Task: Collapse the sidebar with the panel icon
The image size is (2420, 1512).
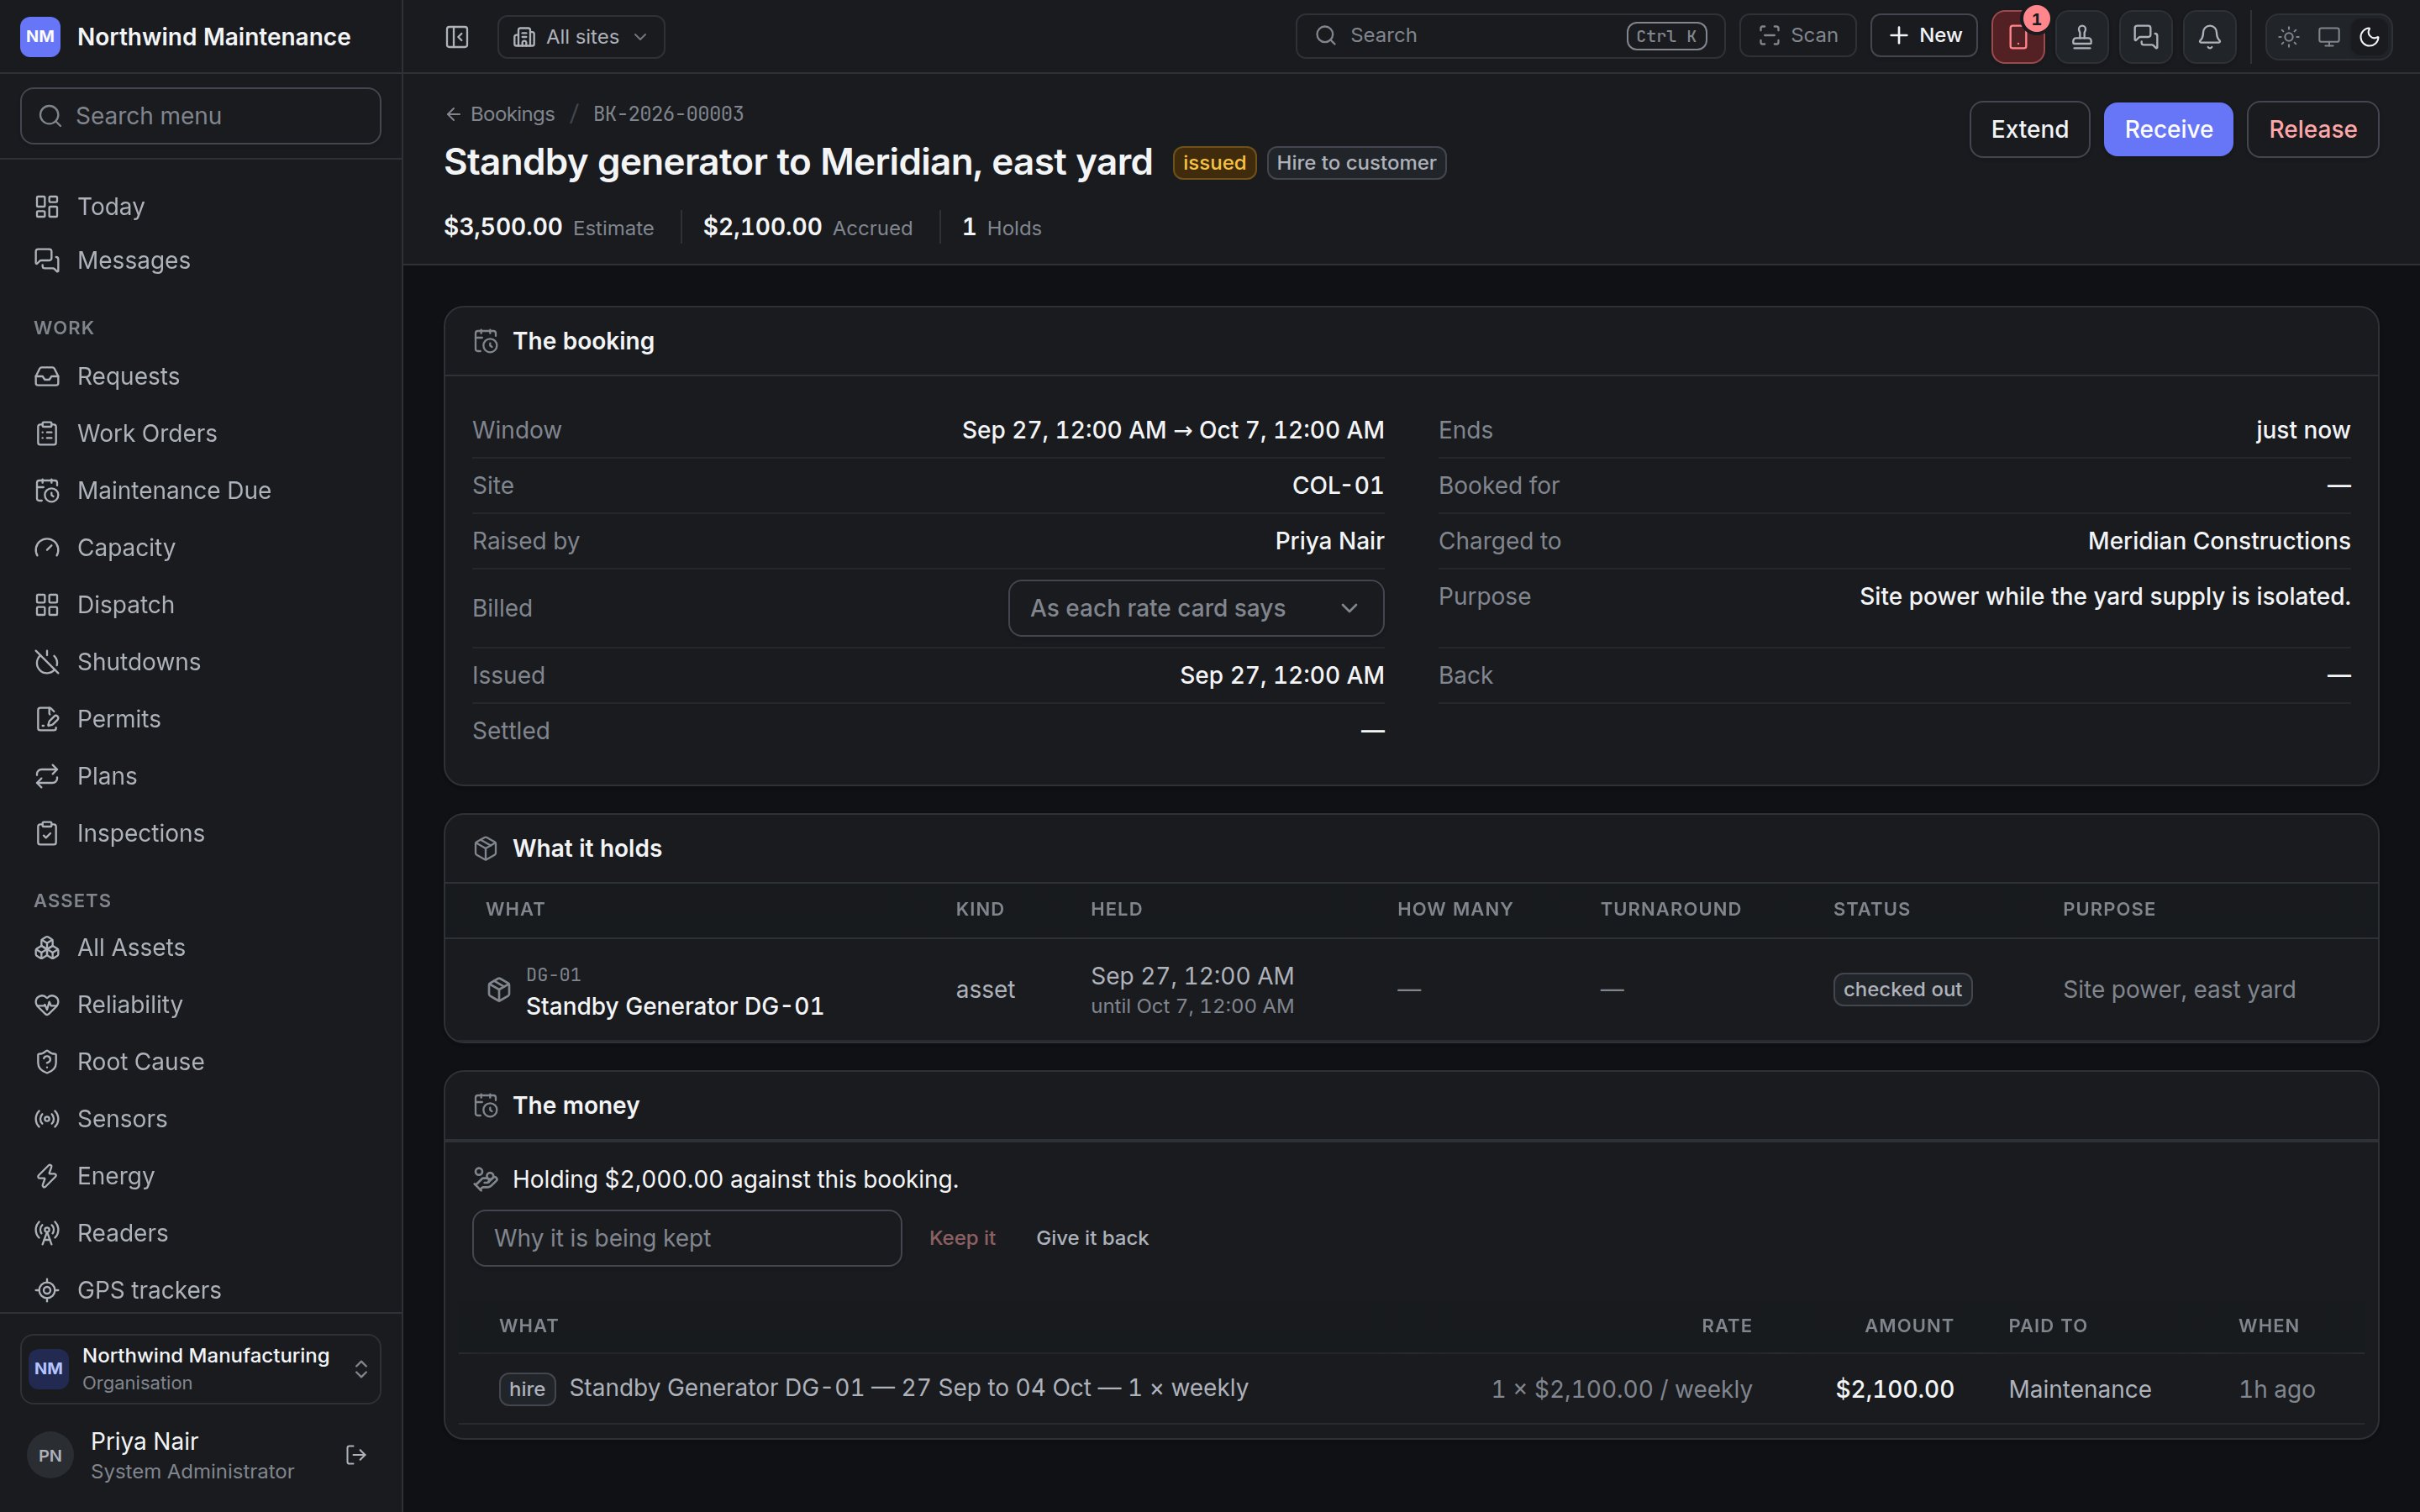Action: 457,37
